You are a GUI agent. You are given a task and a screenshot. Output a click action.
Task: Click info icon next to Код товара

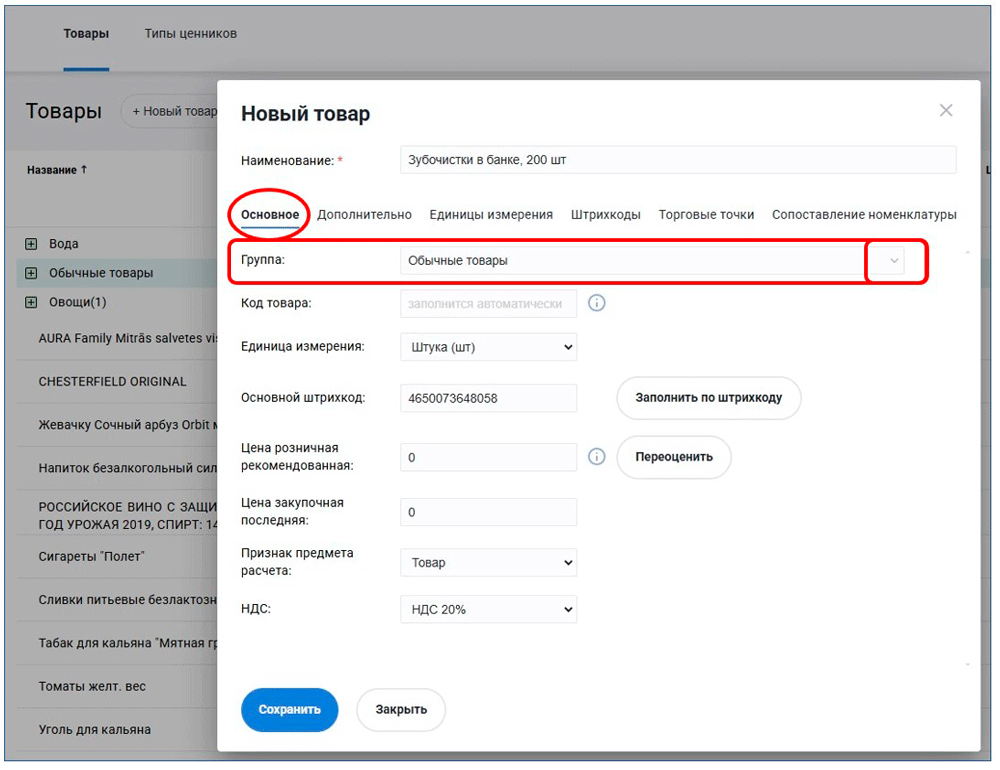coord(597,303)
